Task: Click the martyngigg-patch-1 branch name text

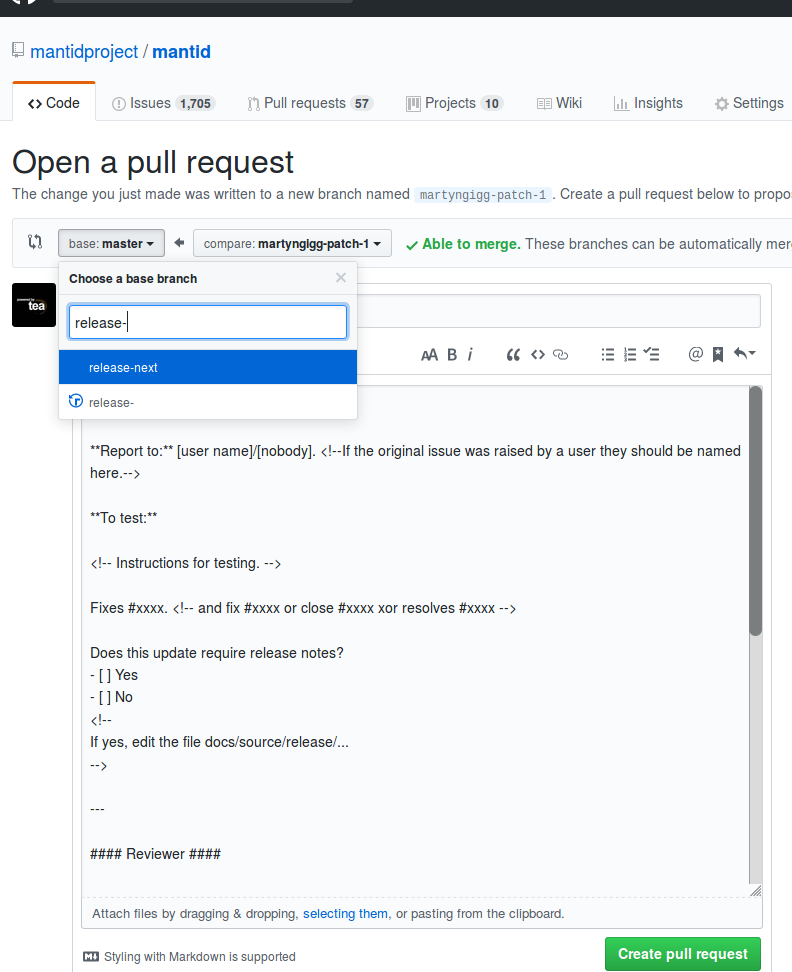Action: pos(483,195)
